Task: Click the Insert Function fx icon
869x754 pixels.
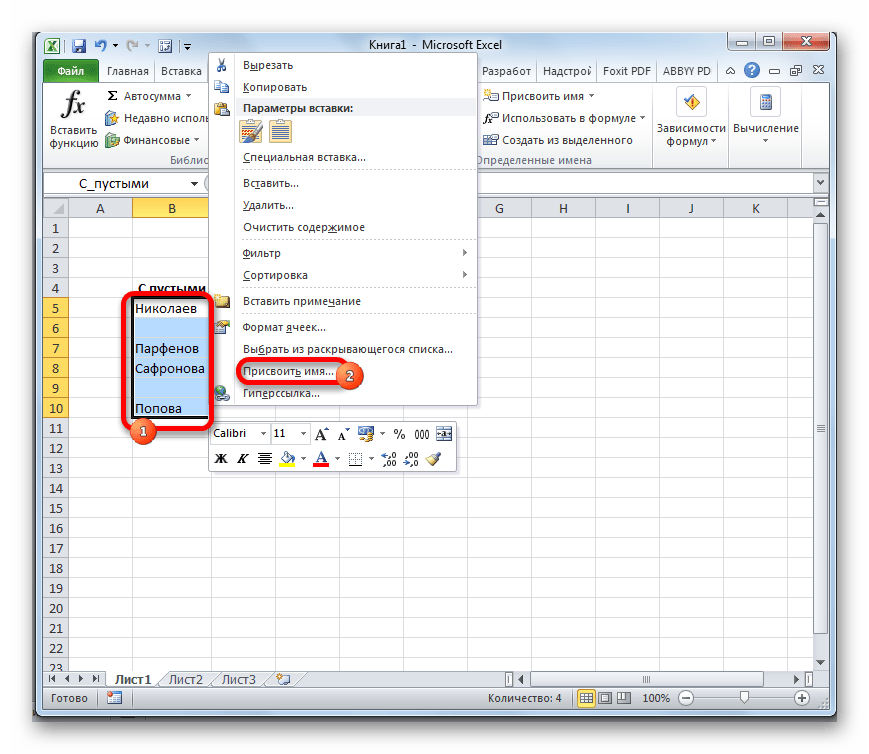Action: click(x=73, y=105)
